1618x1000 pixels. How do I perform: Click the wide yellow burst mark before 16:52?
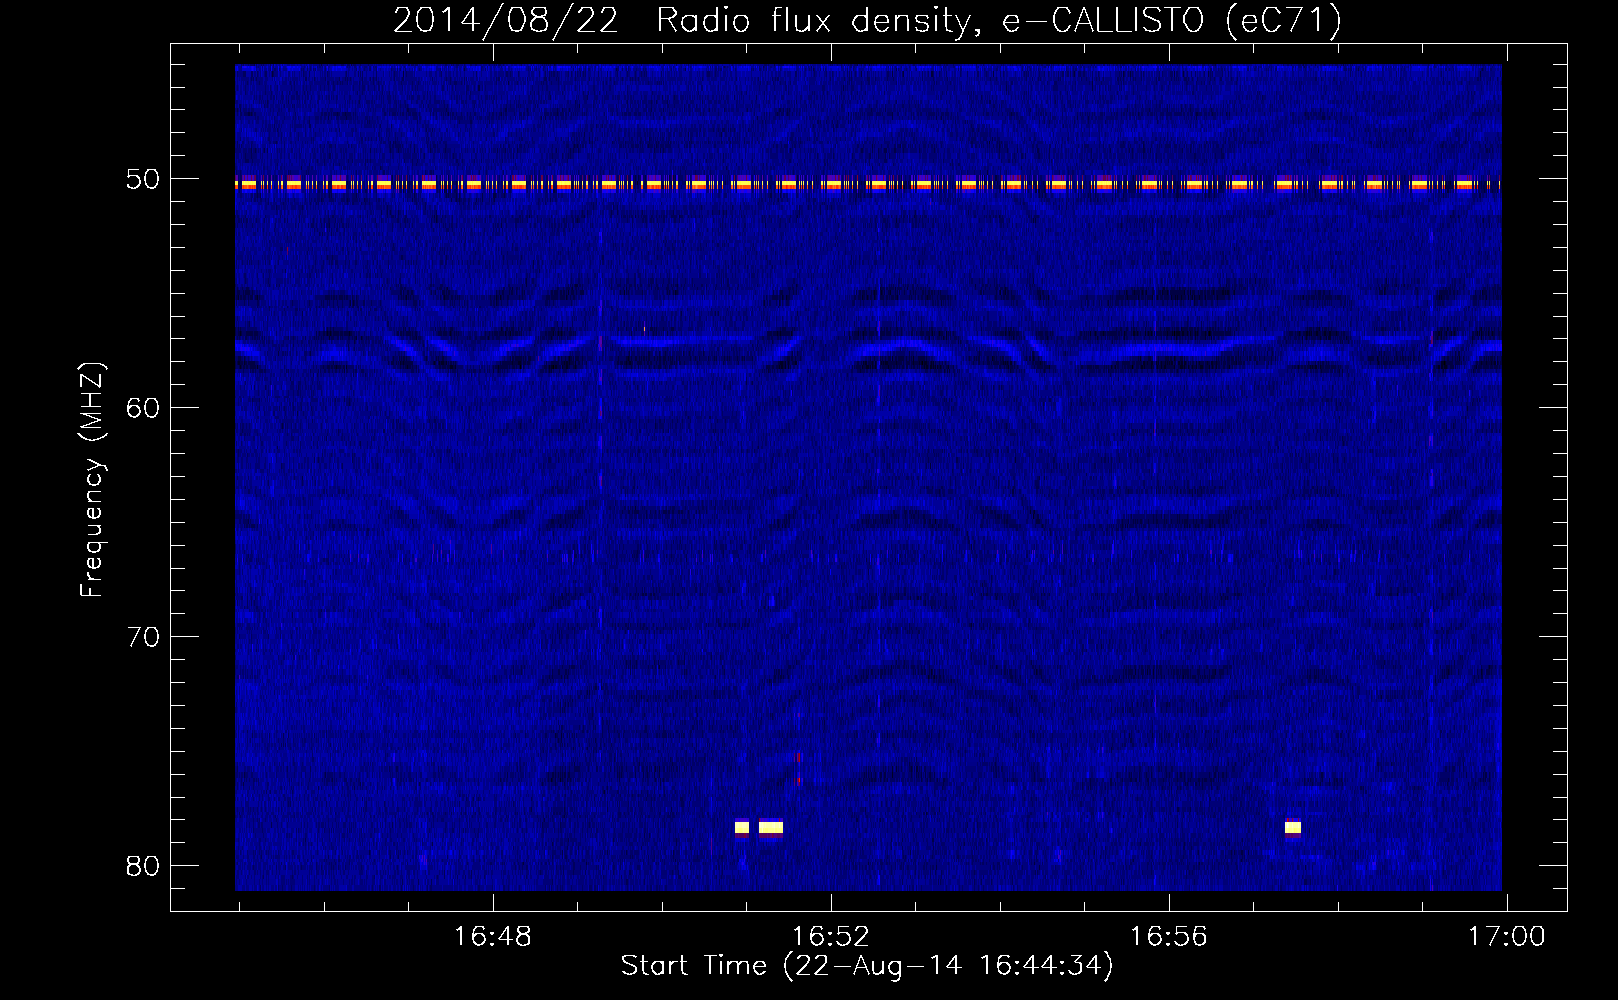click(x=771, y=827)
